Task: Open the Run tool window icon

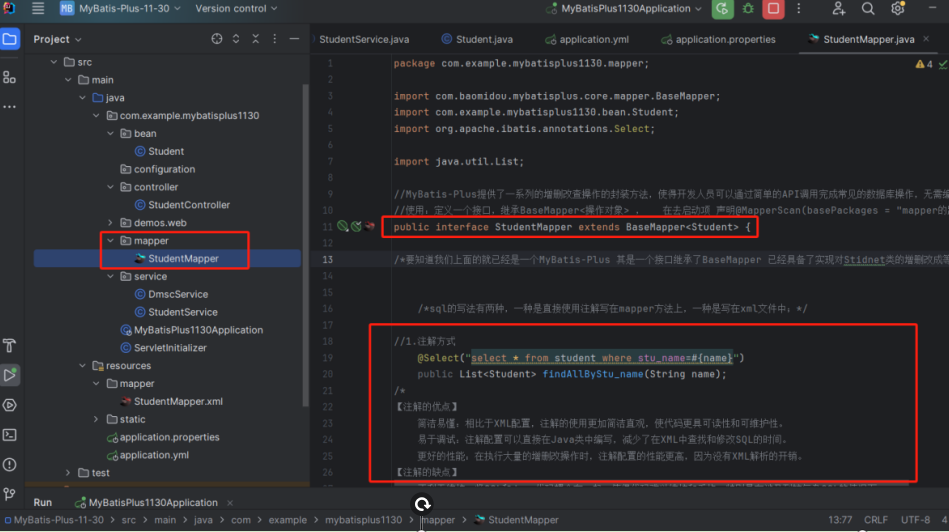Action: click(x=10, y=375)
